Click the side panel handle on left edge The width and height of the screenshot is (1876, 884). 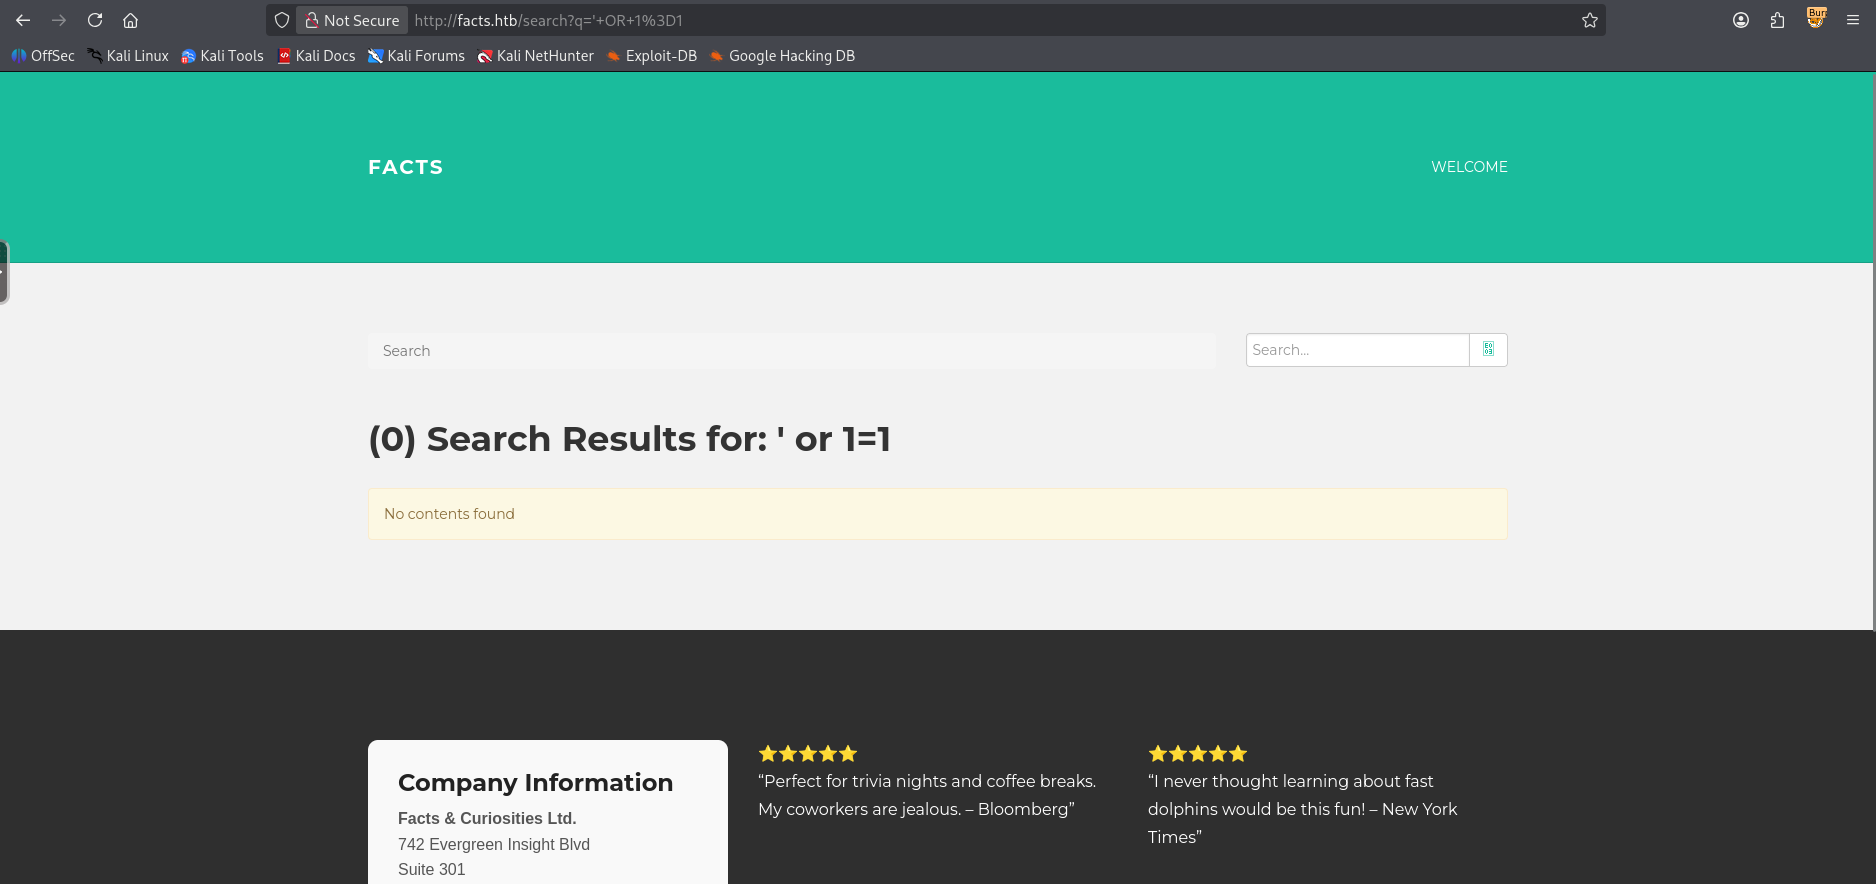pos(4,272)
